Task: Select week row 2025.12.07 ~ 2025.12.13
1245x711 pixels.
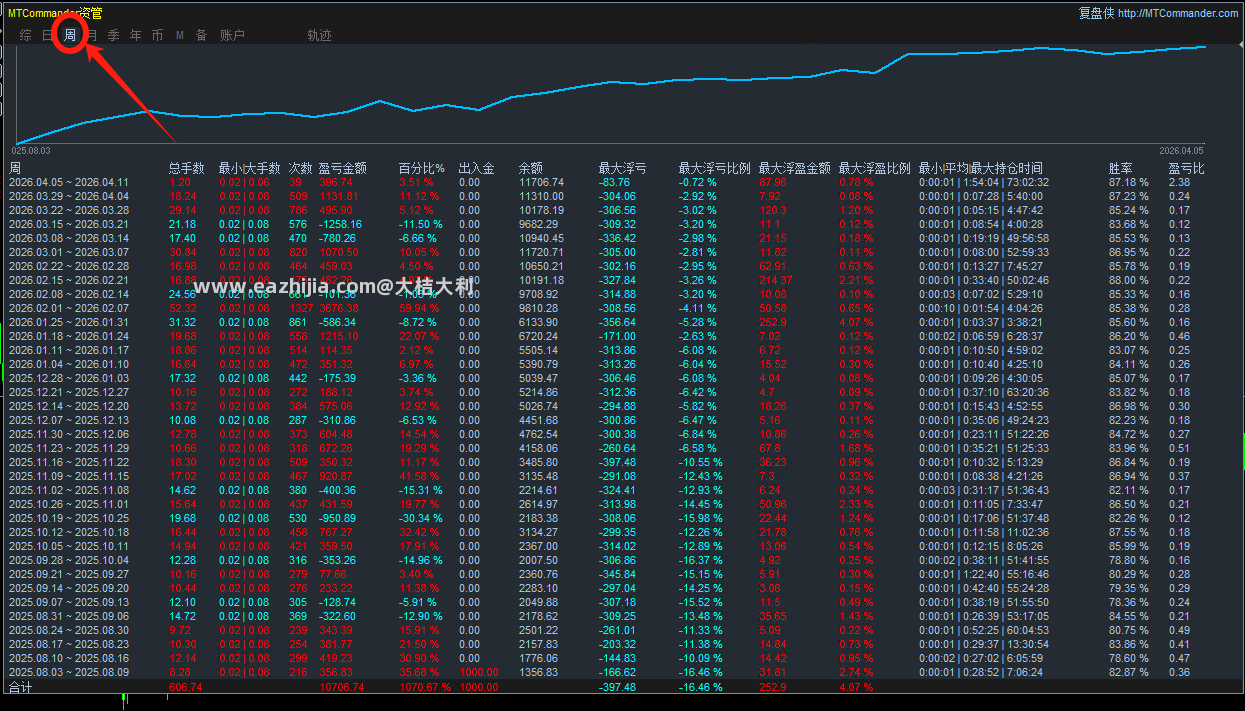Action: point(622,420)
